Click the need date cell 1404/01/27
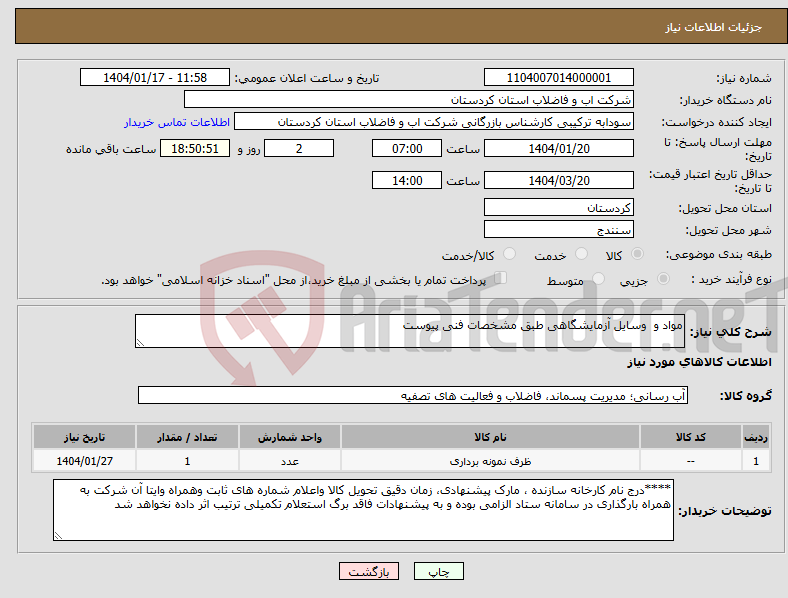The width and height of the screenshot is (788, 598). click(x=84, y=461)
